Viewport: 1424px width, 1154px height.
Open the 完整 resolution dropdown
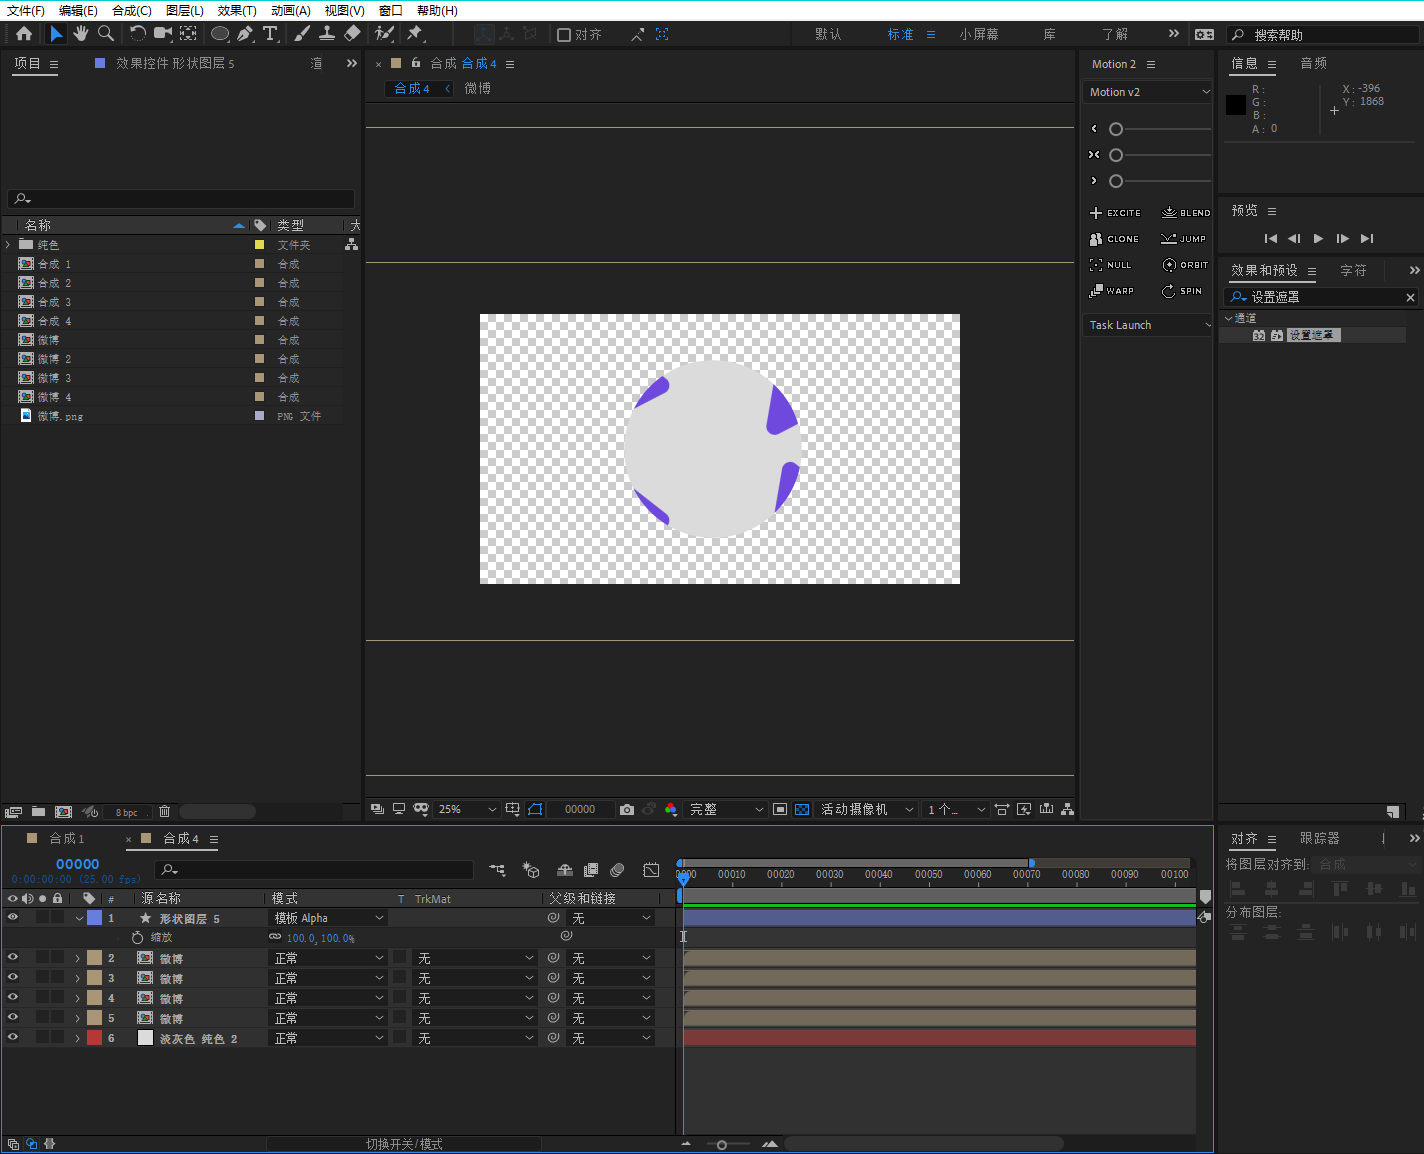(x=726, y=809)
